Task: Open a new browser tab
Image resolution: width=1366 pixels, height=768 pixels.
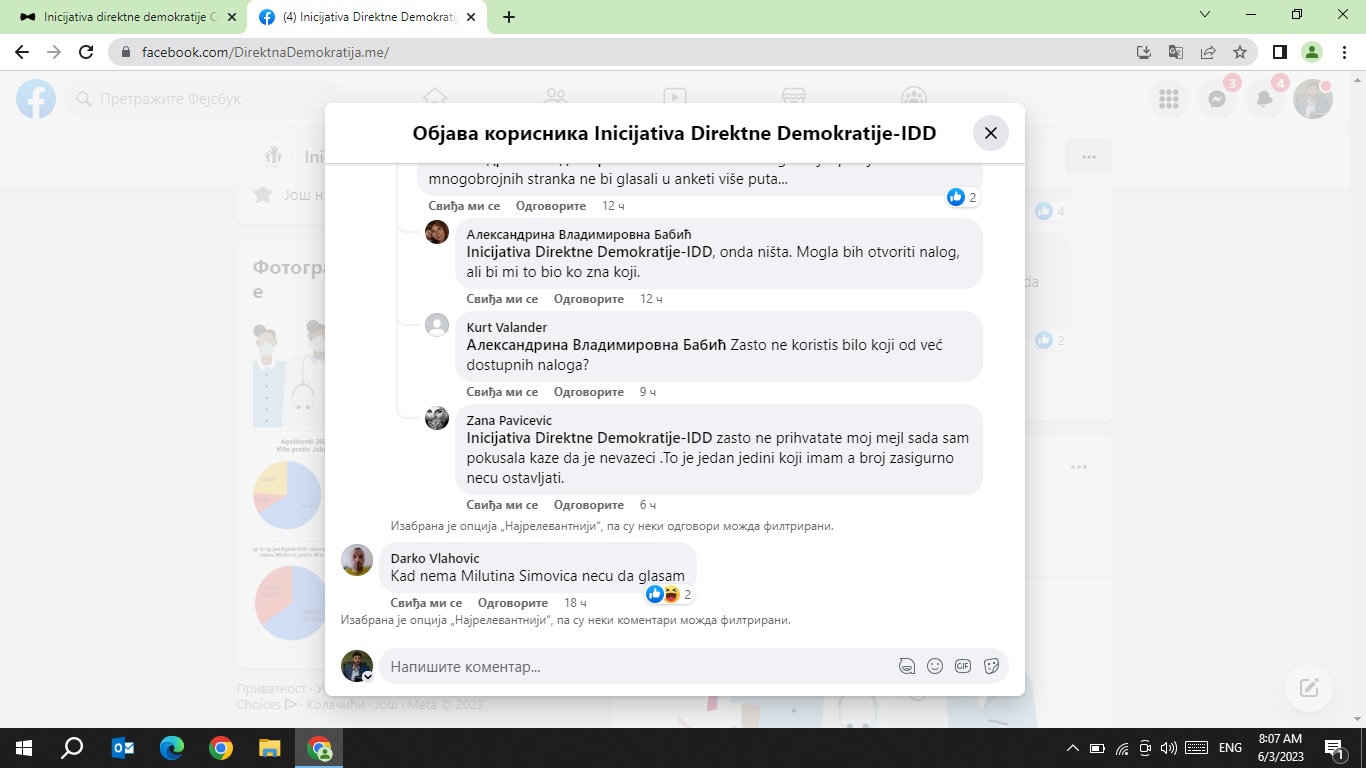Action: [x=509, y=17]
